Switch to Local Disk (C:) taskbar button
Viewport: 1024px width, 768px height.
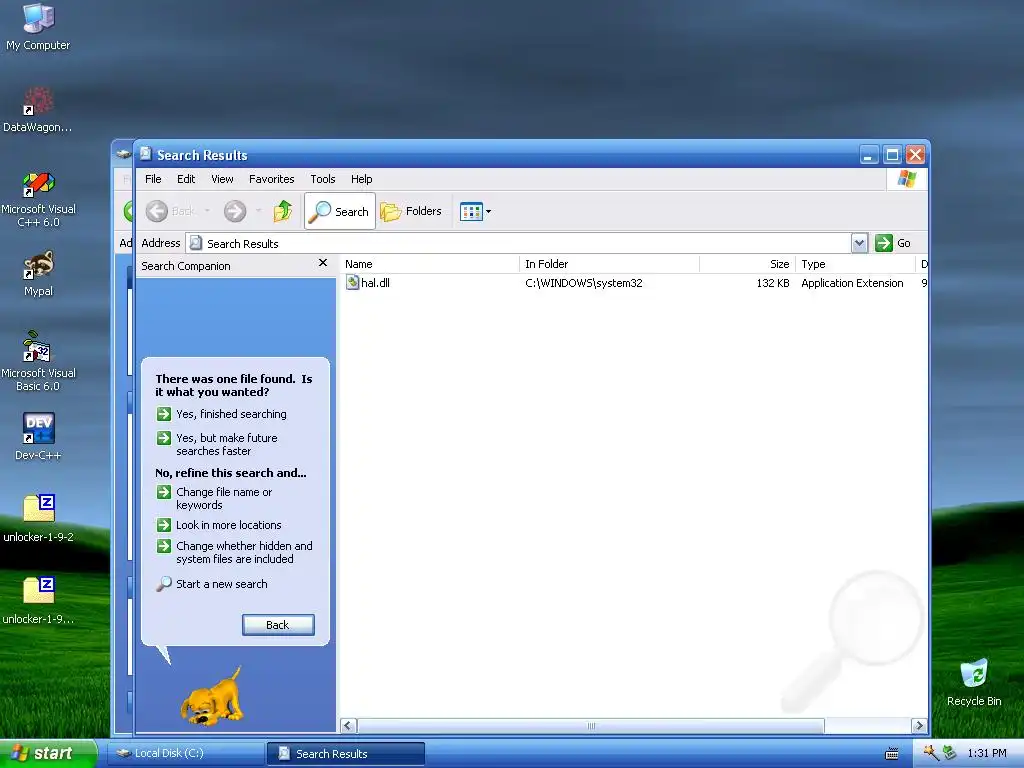186,753
